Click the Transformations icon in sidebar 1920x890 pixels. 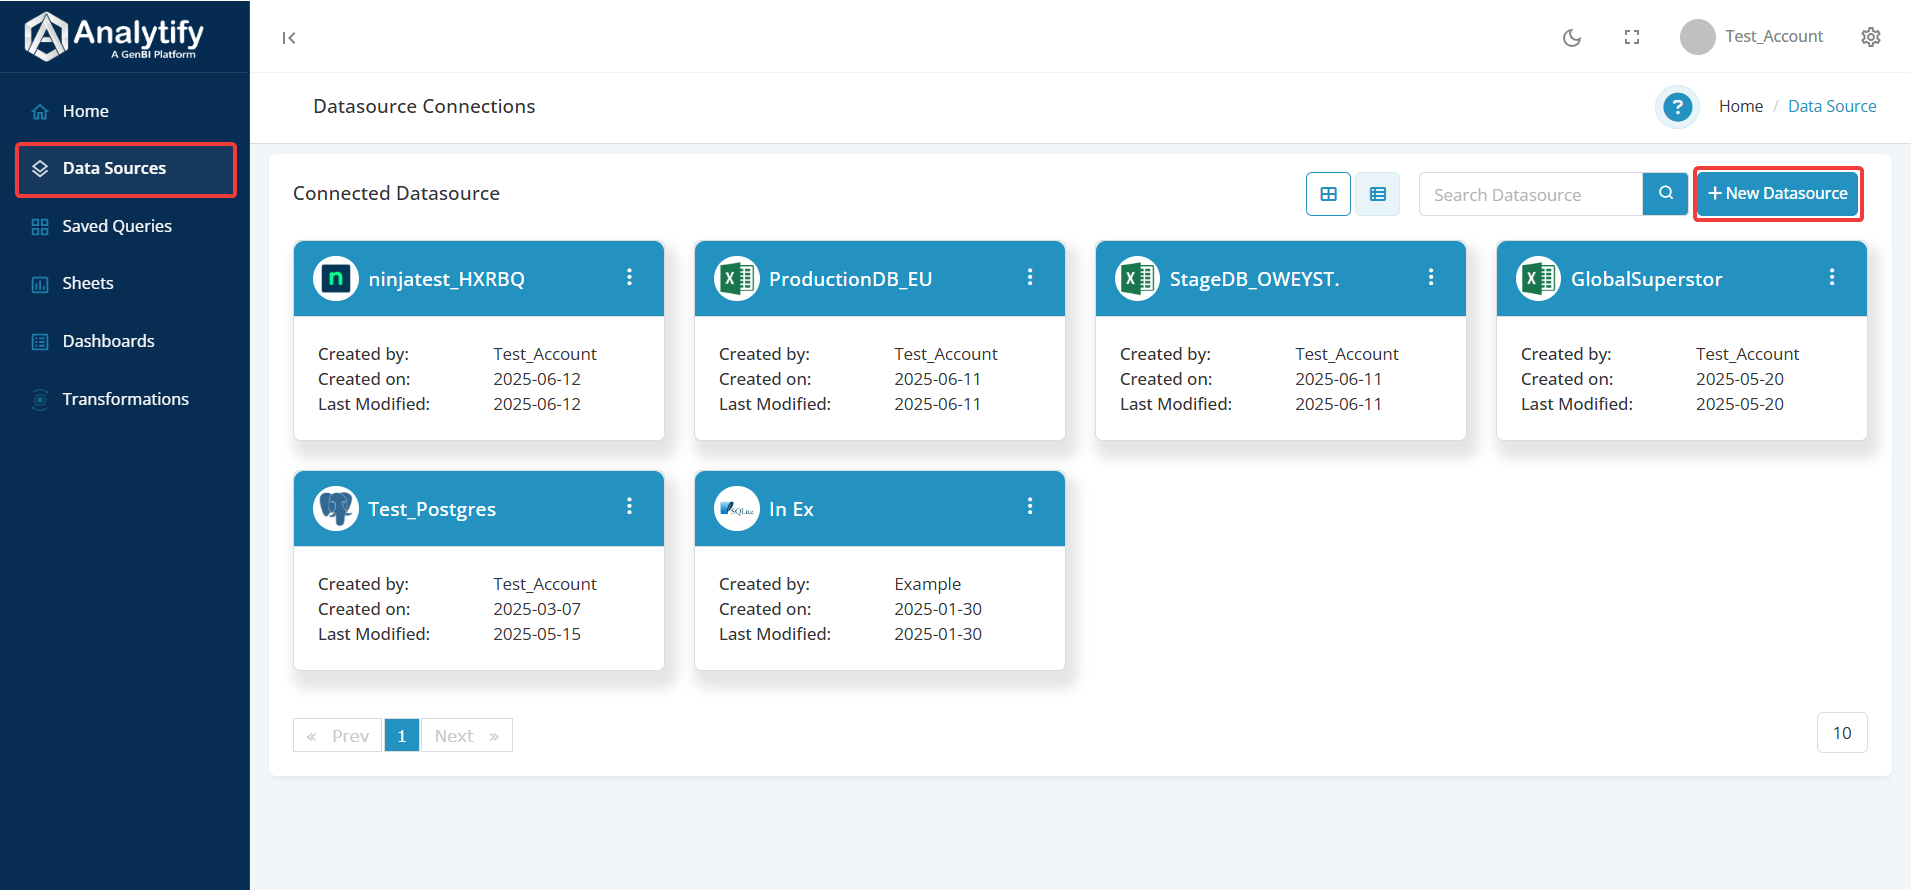[x=40, y=400]
